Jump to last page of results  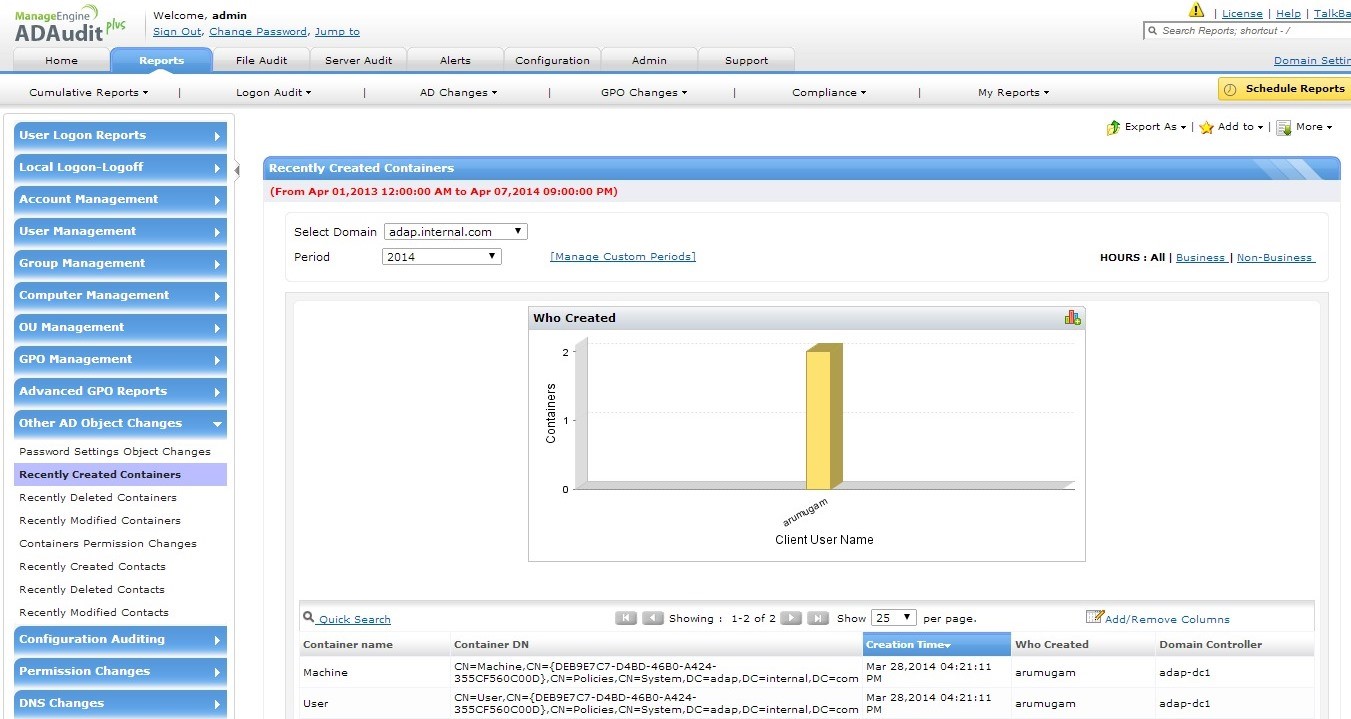[x=817, y=618]
